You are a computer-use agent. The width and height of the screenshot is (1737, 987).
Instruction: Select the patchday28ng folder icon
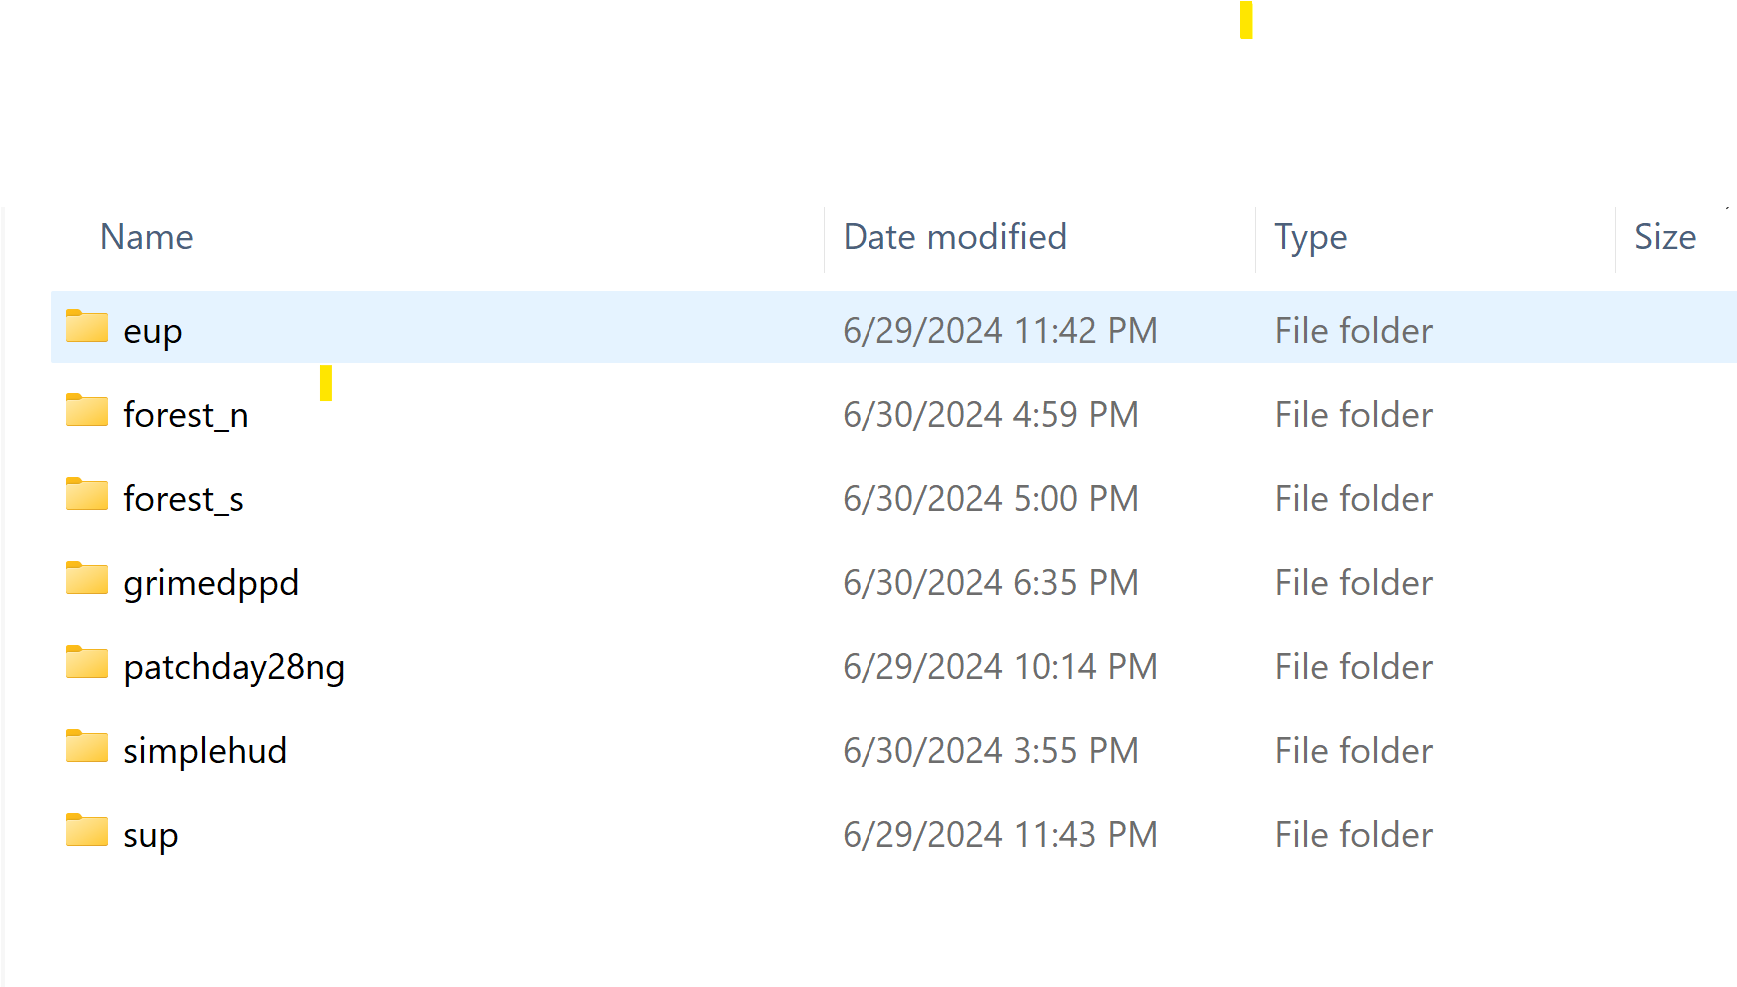pos(87,663)
